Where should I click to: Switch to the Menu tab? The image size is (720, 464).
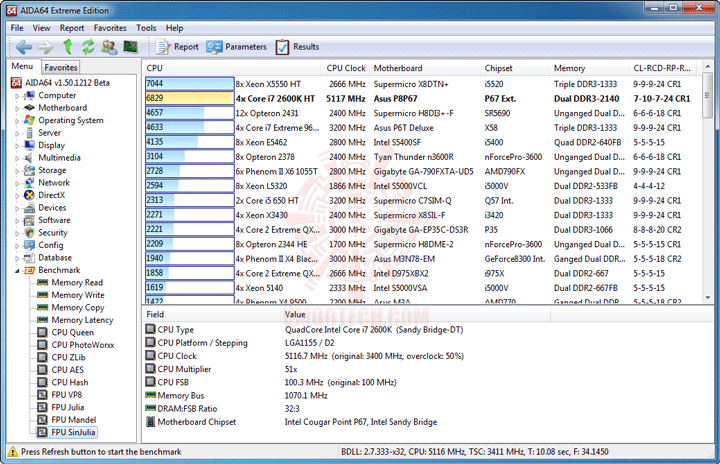(22, 66)
